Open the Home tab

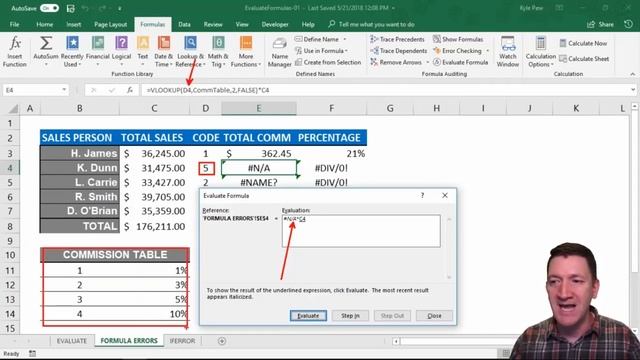[44, 24]
